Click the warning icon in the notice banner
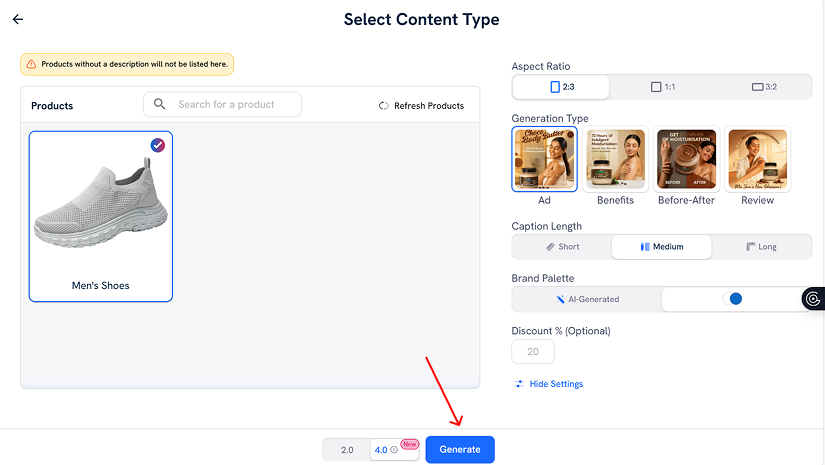 (x=31, y=64)
